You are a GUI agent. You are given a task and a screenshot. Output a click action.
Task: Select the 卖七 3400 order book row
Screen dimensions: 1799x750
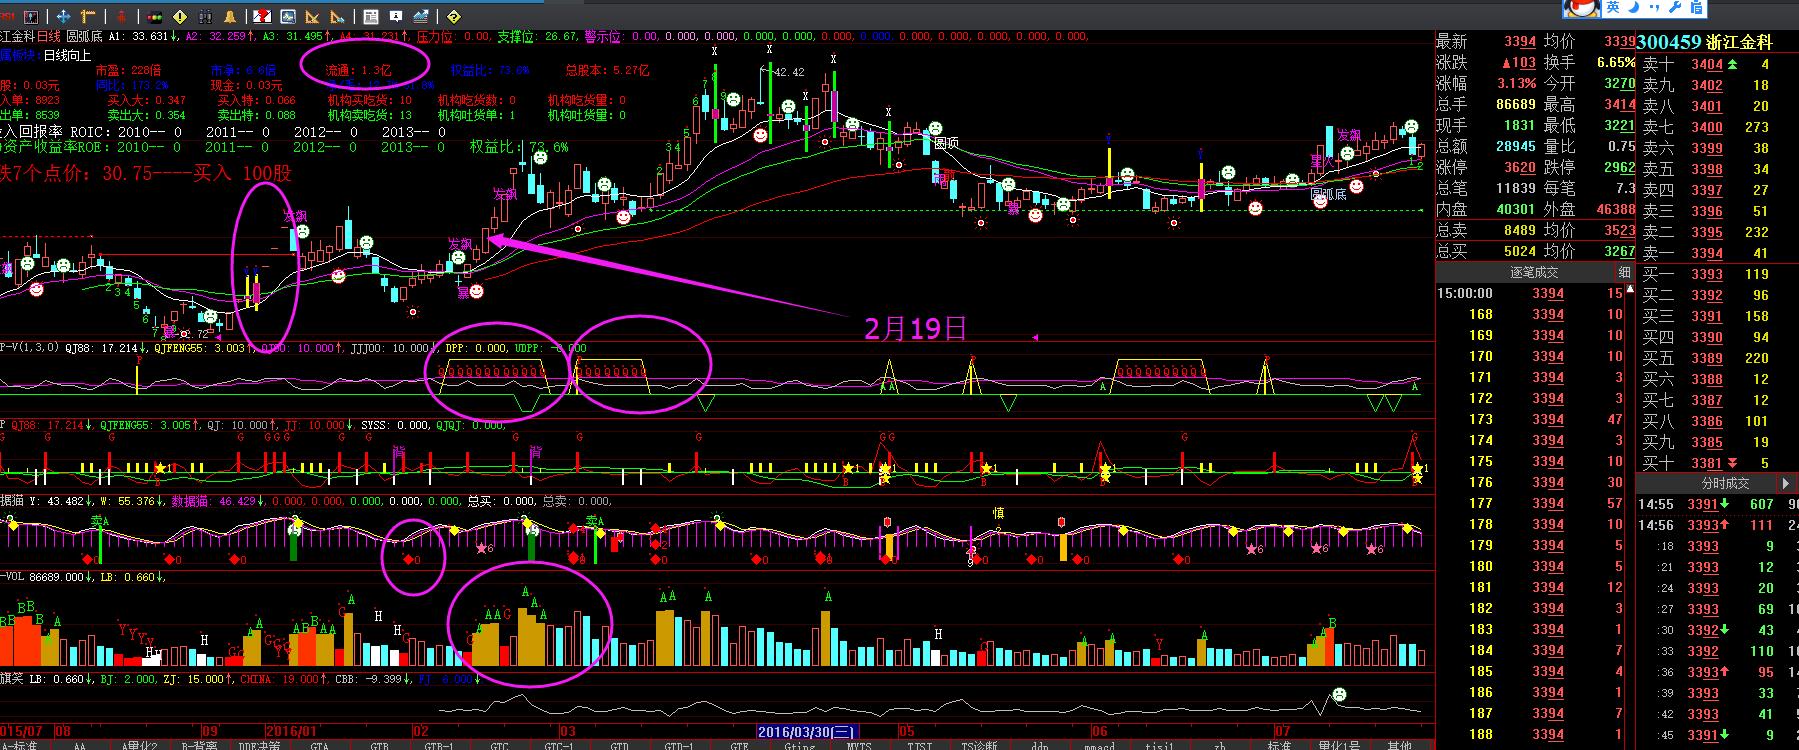coord(1717,127)
